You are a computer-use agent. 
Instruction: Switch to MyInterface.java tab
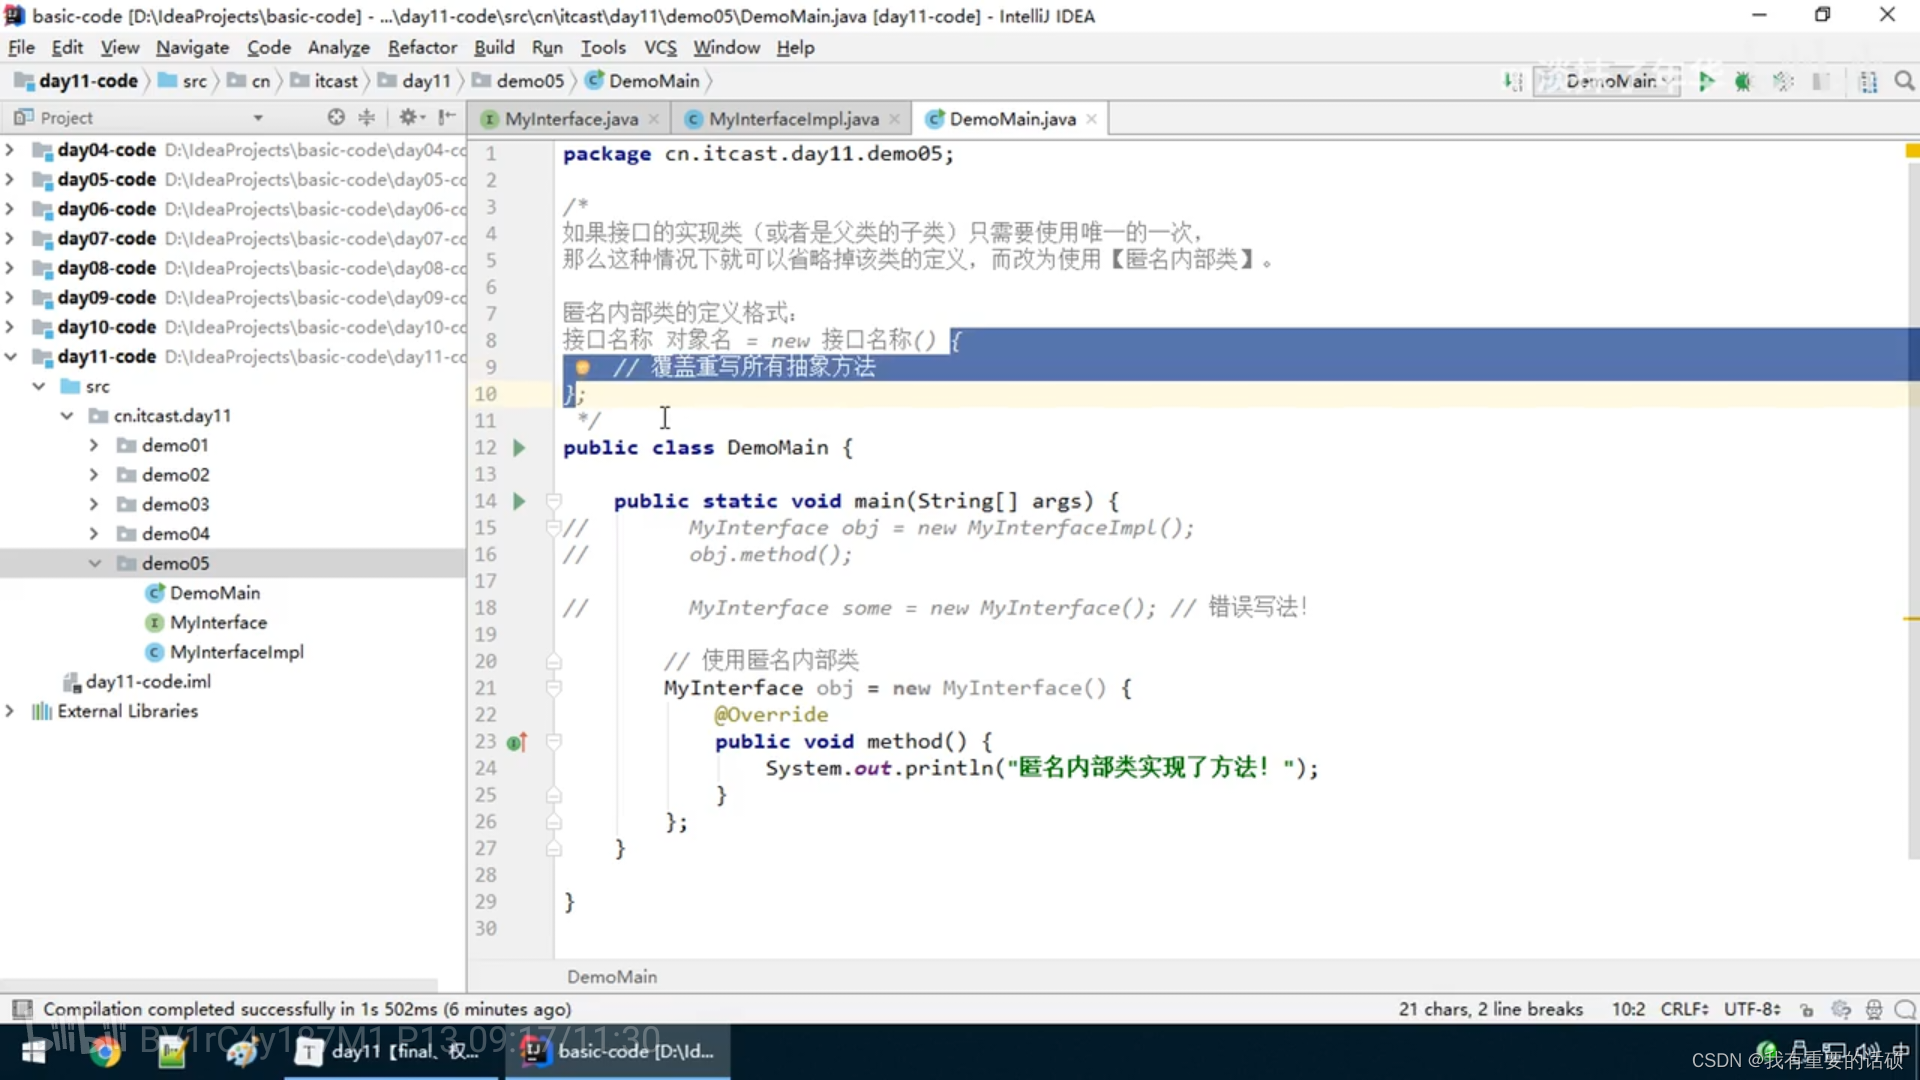point(571,119)
